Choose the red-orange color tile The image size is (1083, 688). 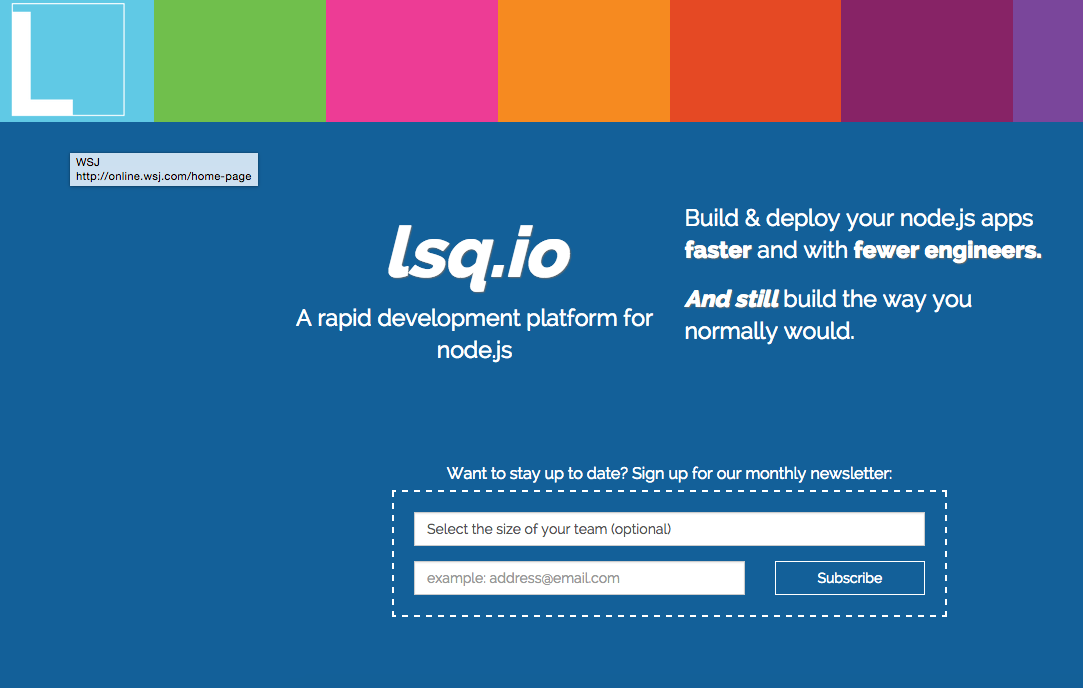755,60
